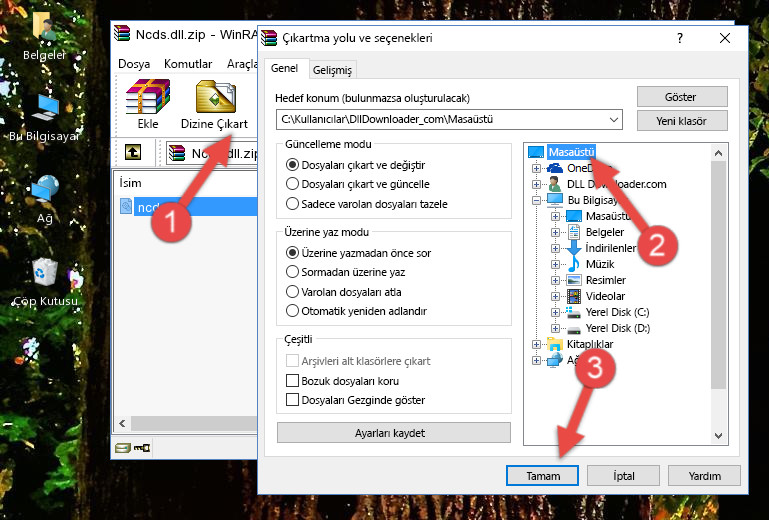Click the OneDrive cloud icon in tree
This screenshot has height=520, width=769.
[555, 168]
